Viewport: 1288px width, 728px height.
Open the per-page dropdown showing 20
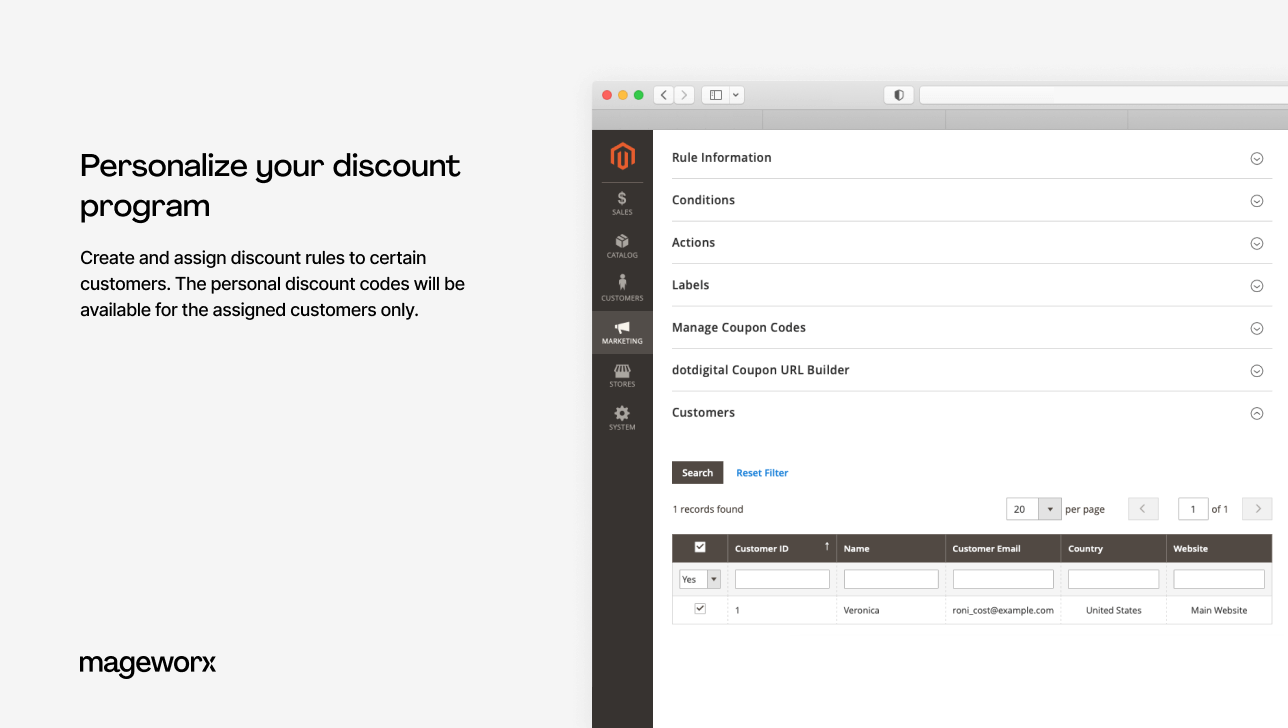(1048, 508)
